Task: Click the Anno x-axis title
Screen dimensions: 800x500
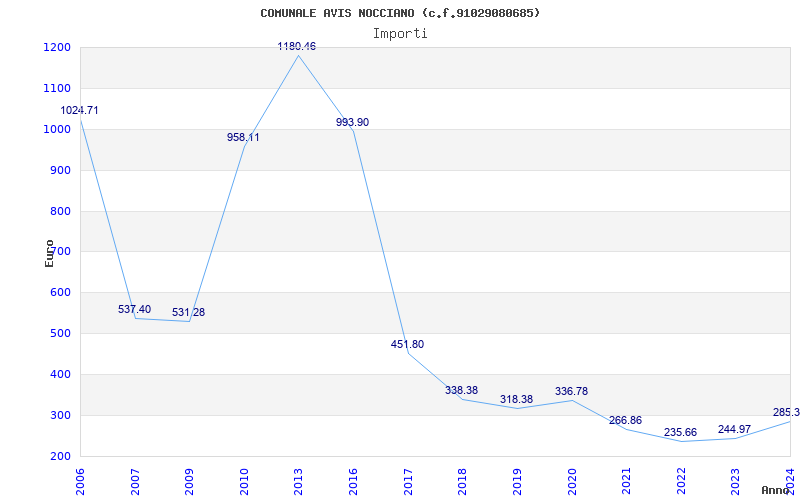Action: (776, 491)
